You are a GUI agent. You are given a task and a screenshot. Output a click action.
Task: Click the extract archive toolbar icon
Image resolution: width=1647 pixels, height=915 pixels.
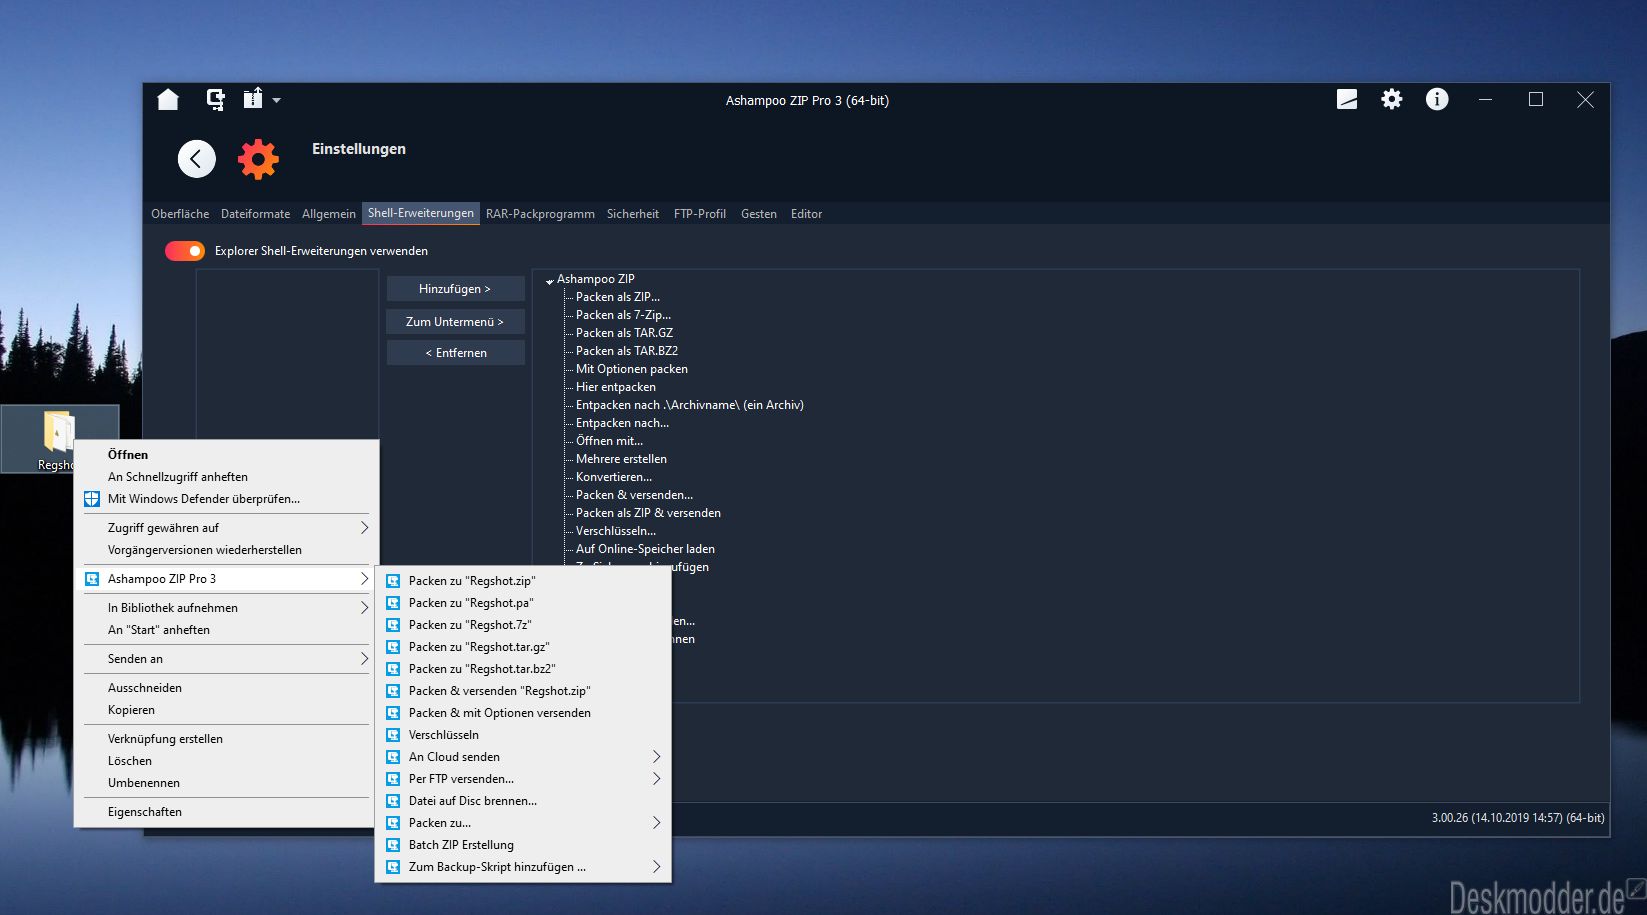click(253, 99)
